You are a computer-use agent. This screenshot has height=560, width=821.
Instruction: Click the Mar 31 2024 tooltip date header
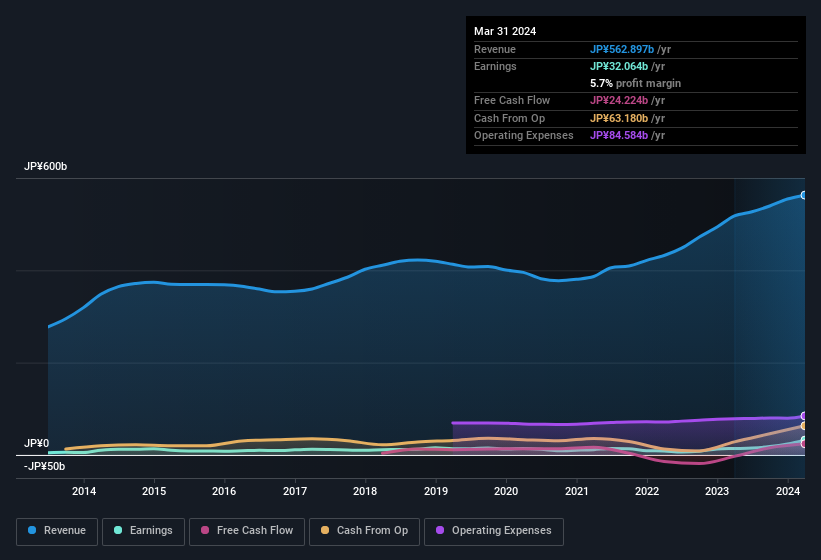(x=505, y=31)
